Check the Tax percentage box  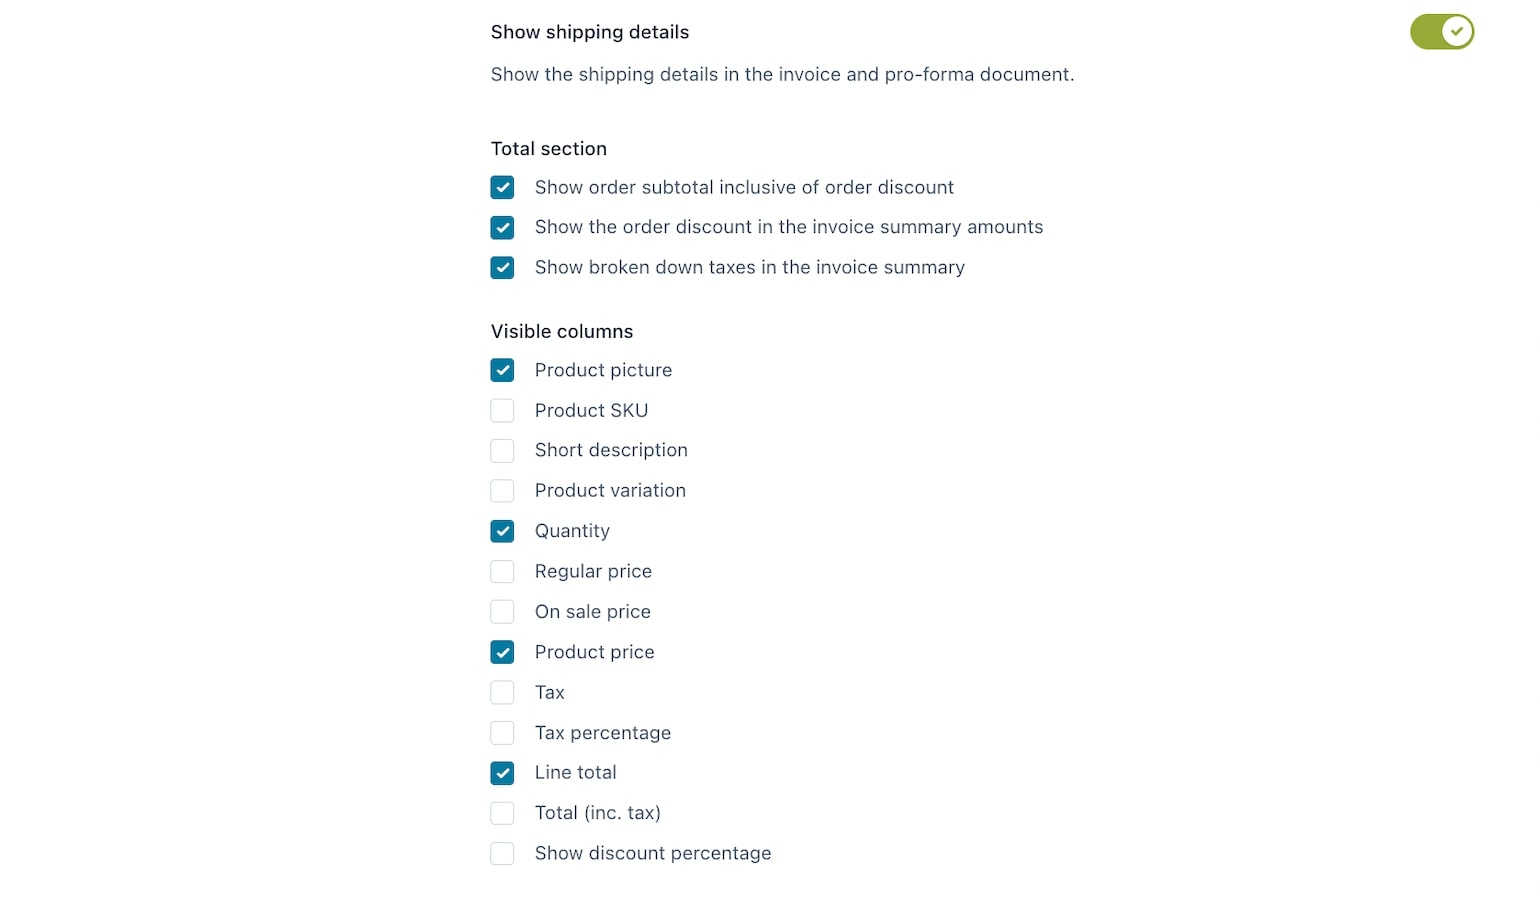pyautogui.click(x=502, y=733)
